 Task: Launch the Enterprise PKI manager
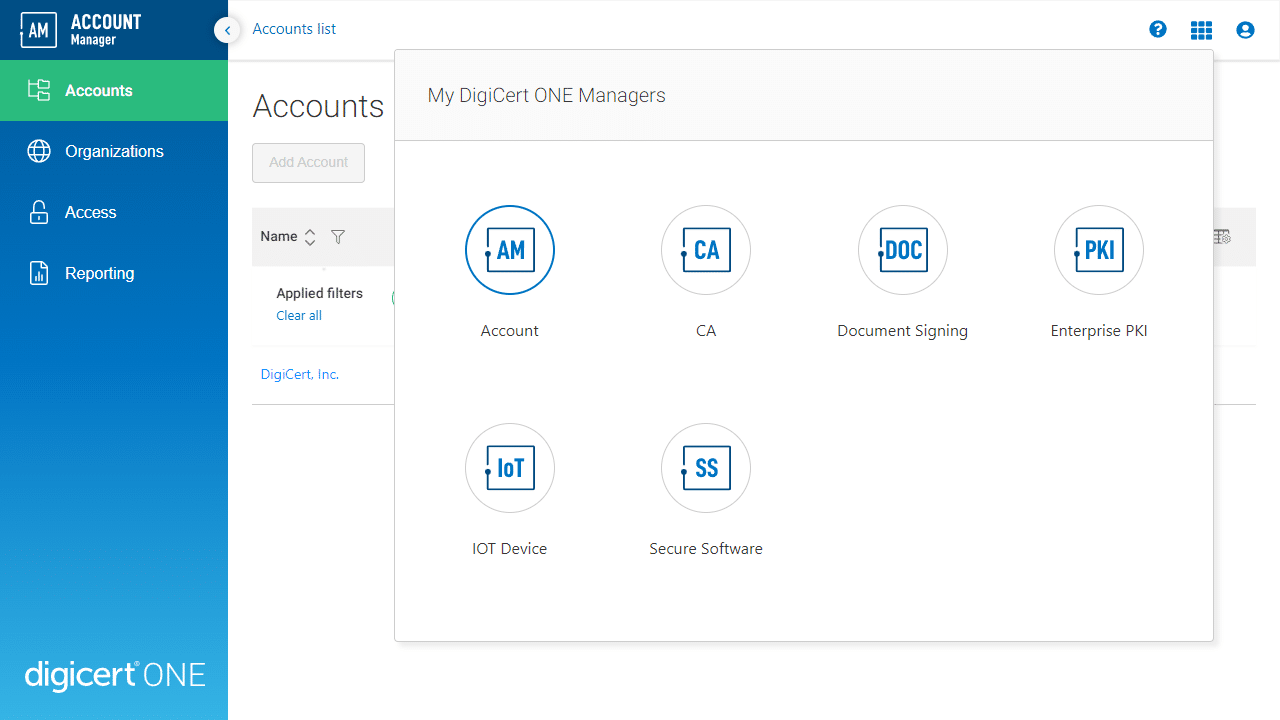click(1098, 250)
